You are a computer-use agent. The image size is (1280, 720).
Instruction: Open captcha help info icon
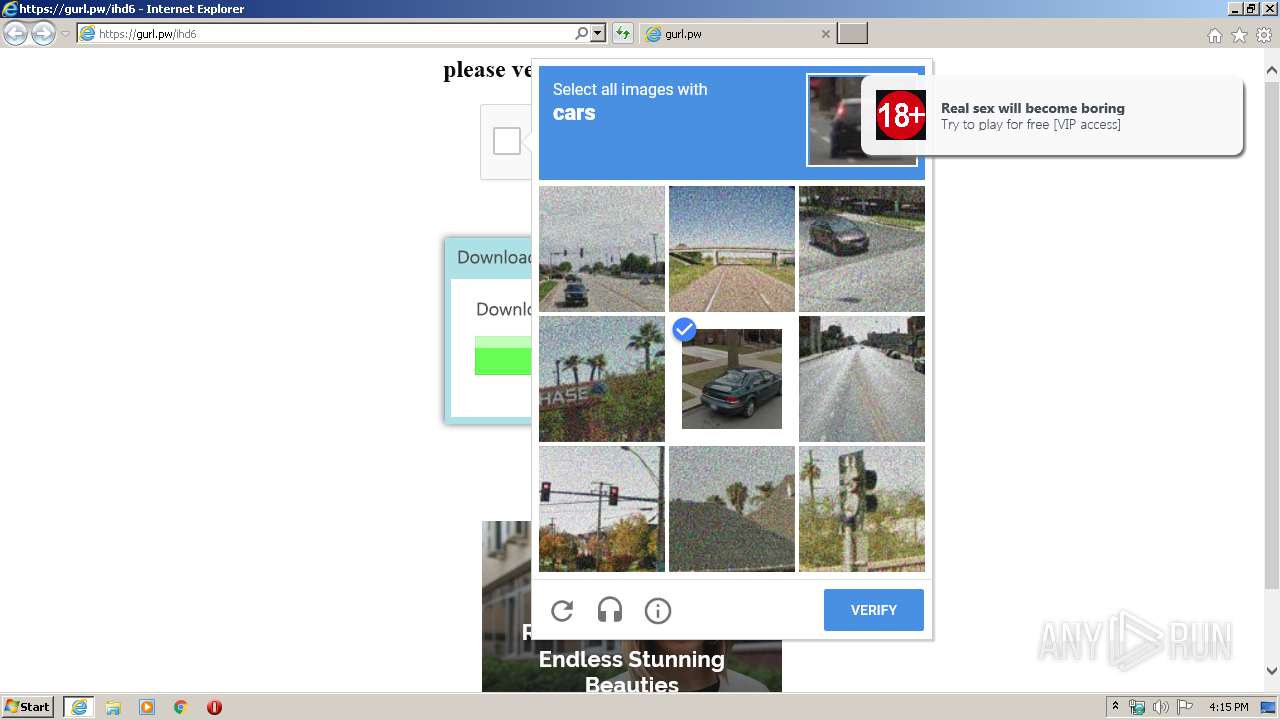coord(658,610)
